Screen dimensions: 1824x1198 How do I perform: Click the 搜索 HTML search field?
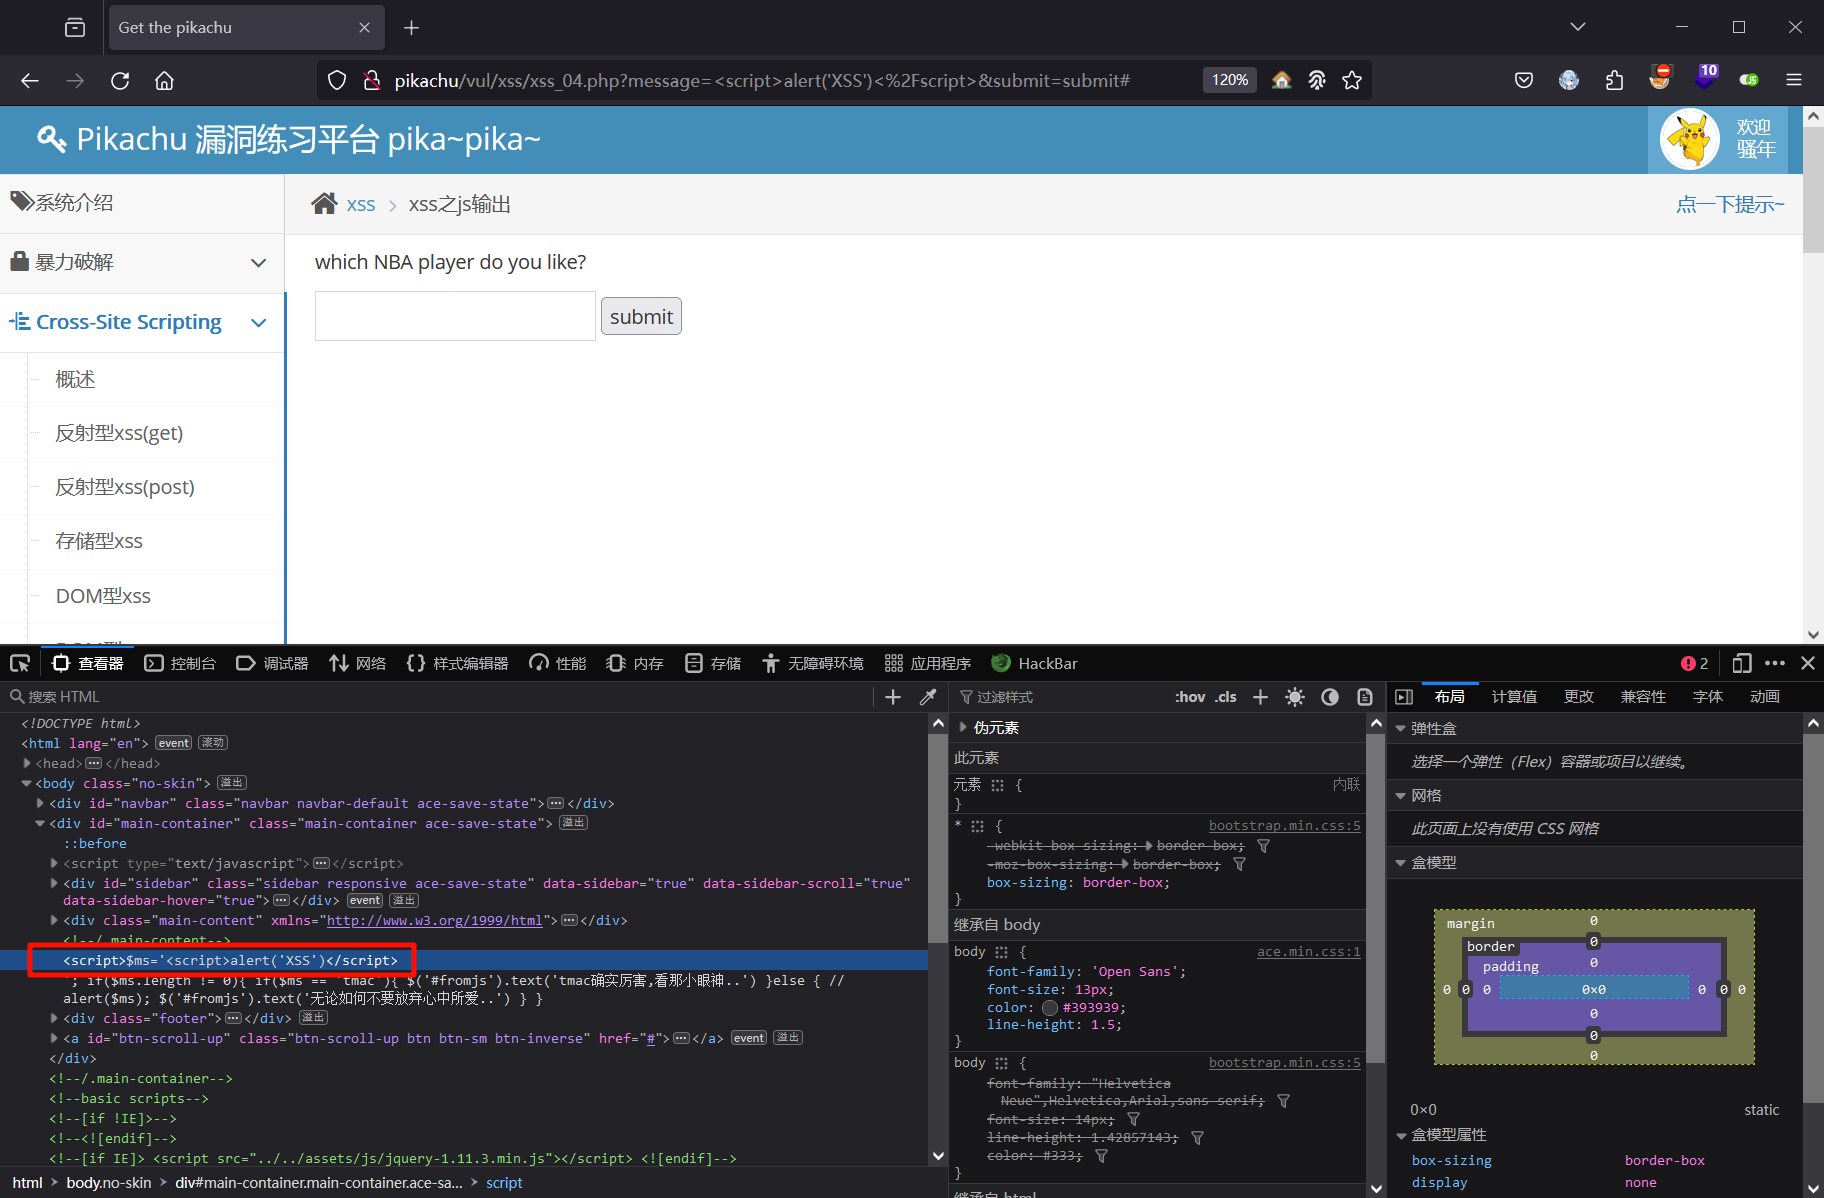point(440,697)
